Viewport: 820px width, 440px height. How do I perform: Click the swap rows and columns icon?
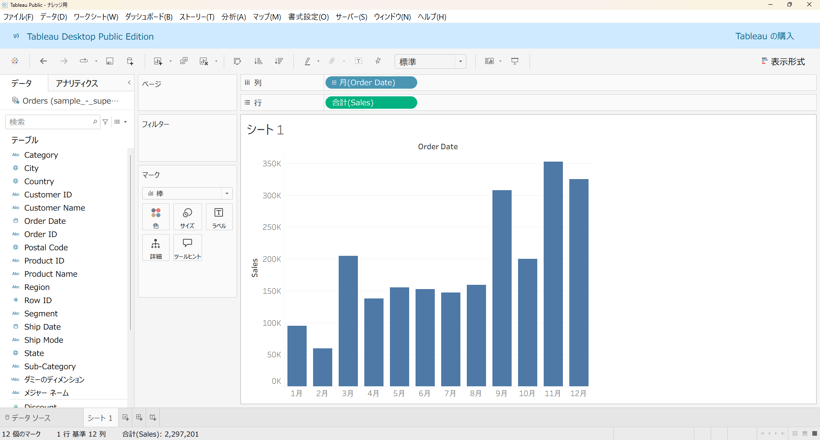point(237,61)
